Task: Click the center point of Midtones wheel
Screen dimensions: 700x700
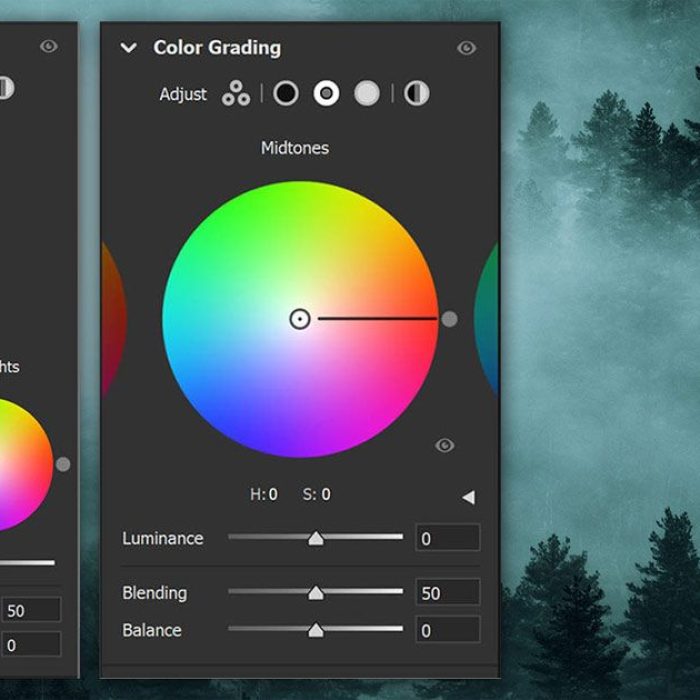Action: pos(299,319)
